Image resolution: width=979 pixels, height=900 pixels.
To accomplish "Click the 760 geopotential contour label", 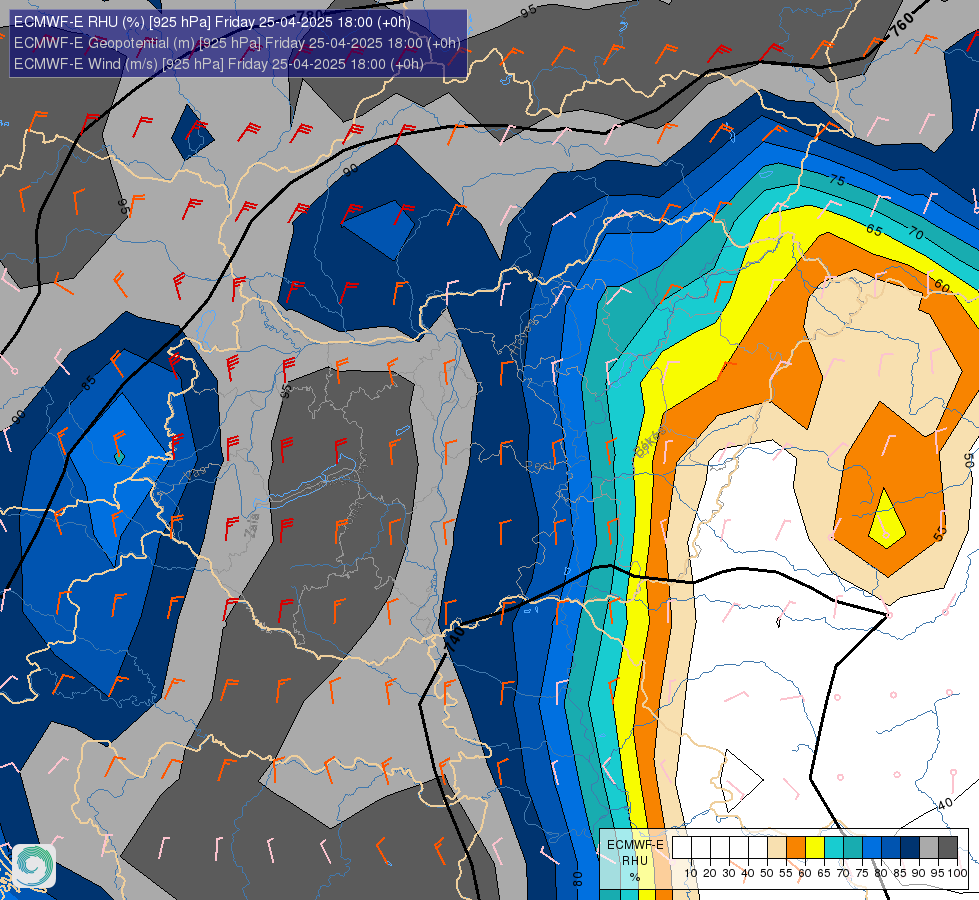I will coord(903,24).
